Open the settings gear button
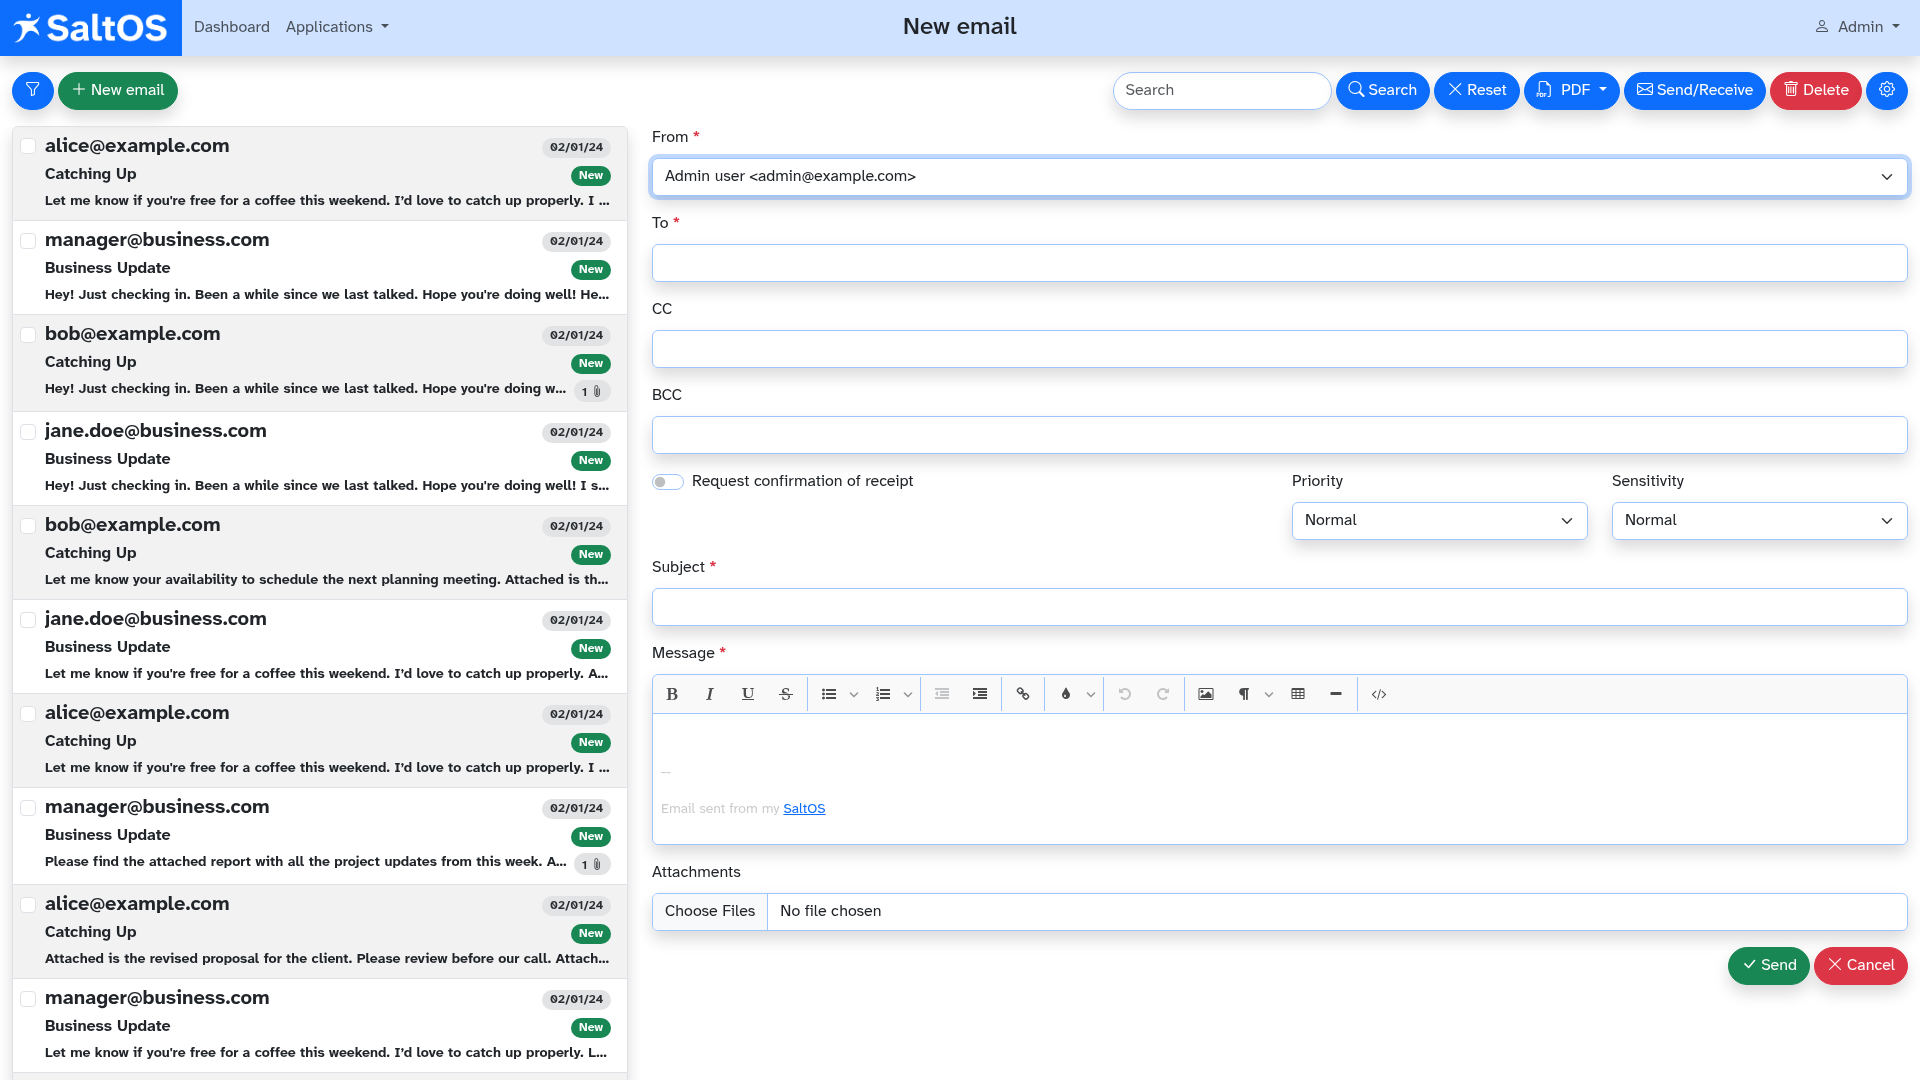1920x1080 pixels. click(1886, 90)
